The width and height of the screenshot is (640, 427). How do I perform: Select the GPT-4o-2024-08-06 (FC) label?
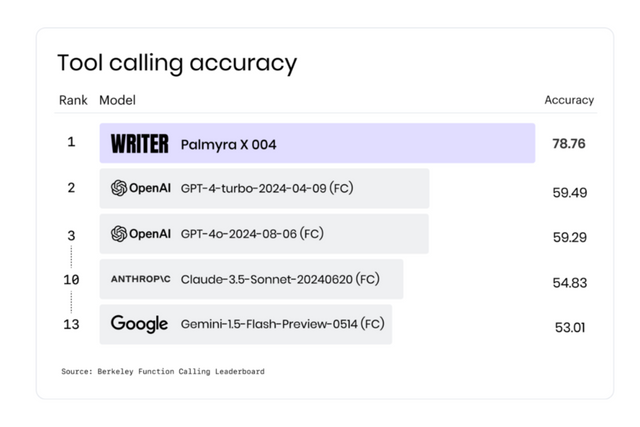coord(252,234)
